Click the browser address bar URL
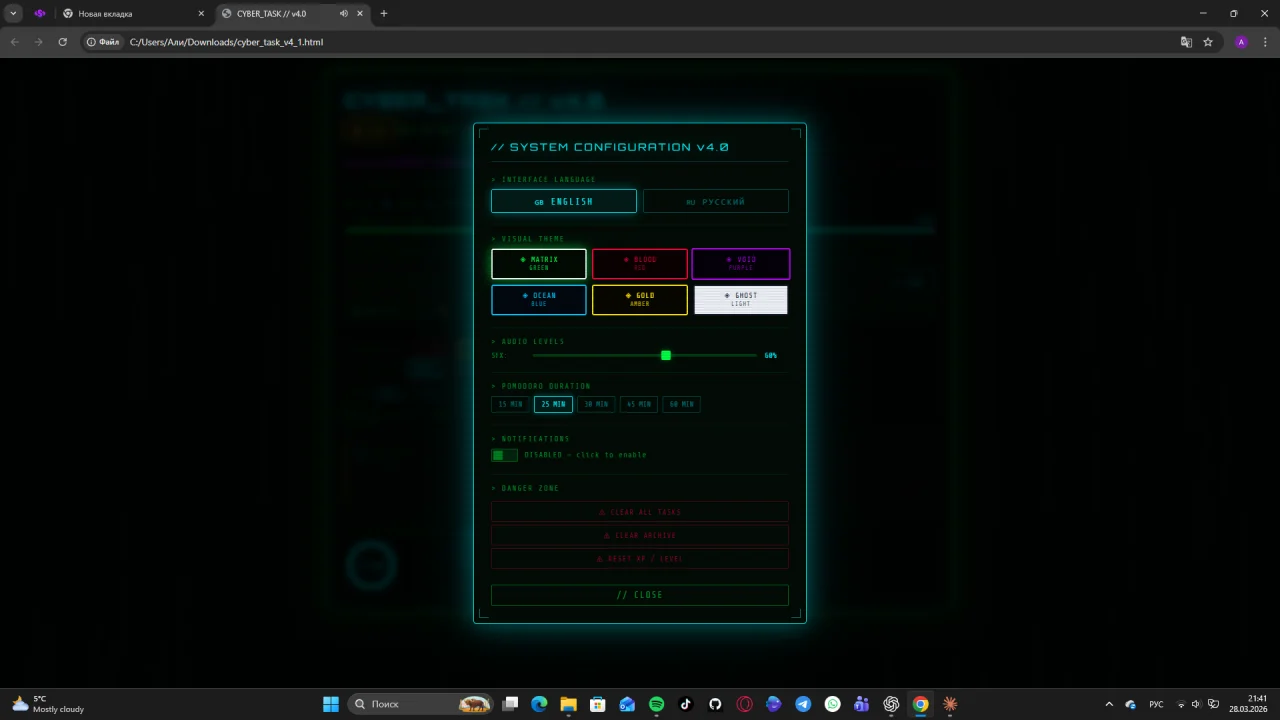Image resolution: width=1280 pixels, height=720 pixels. (226, 42)
